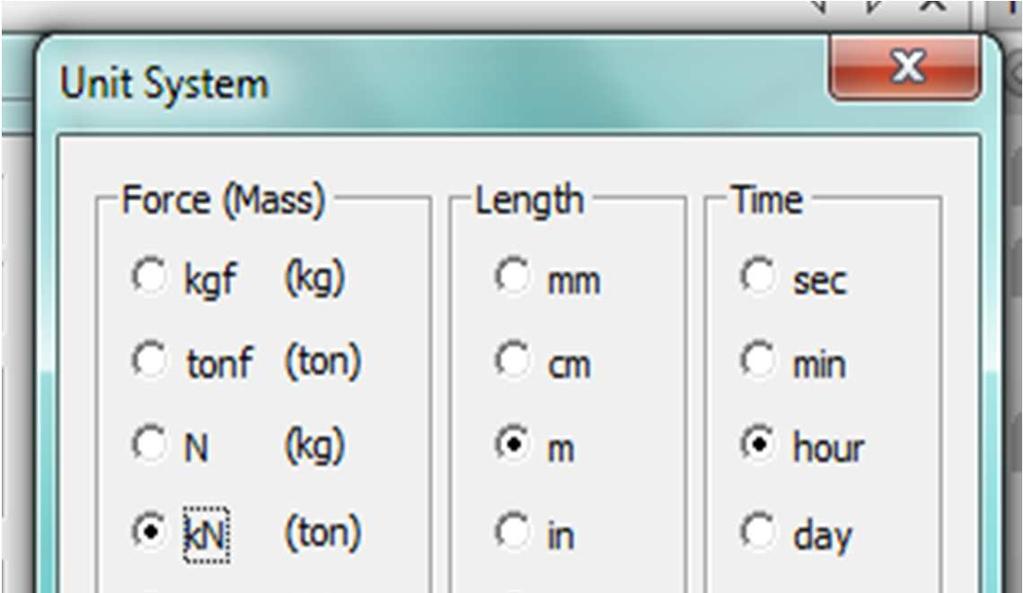Click the Force (Mass) group label
The height and width of the screenshot is (593, 1023).
(x=224, y=200)
